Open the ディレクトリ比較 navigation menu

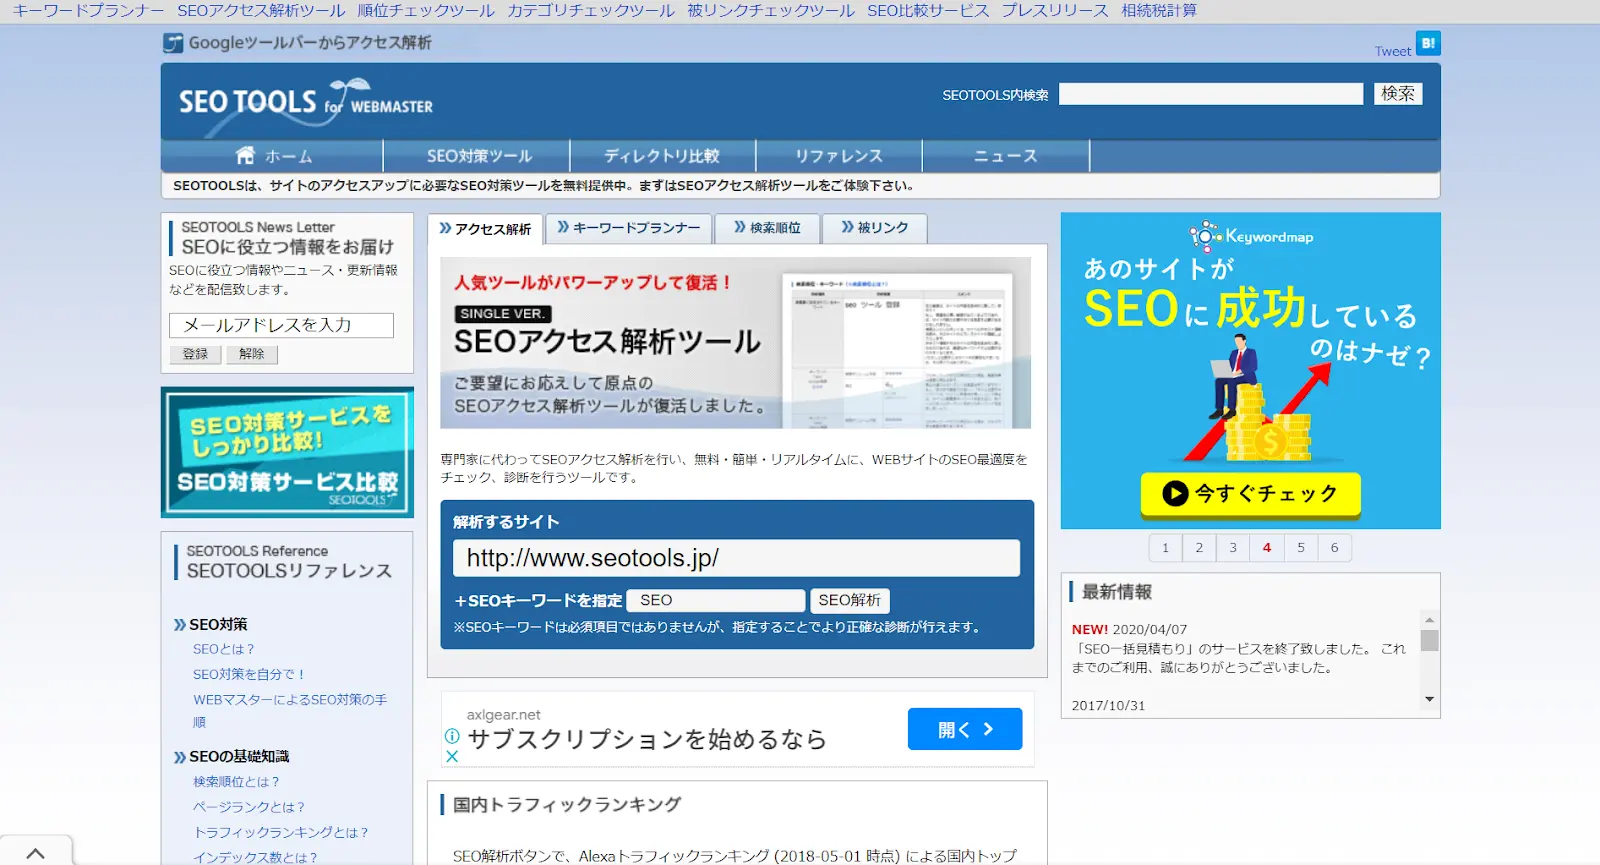[x=662, y=156]
